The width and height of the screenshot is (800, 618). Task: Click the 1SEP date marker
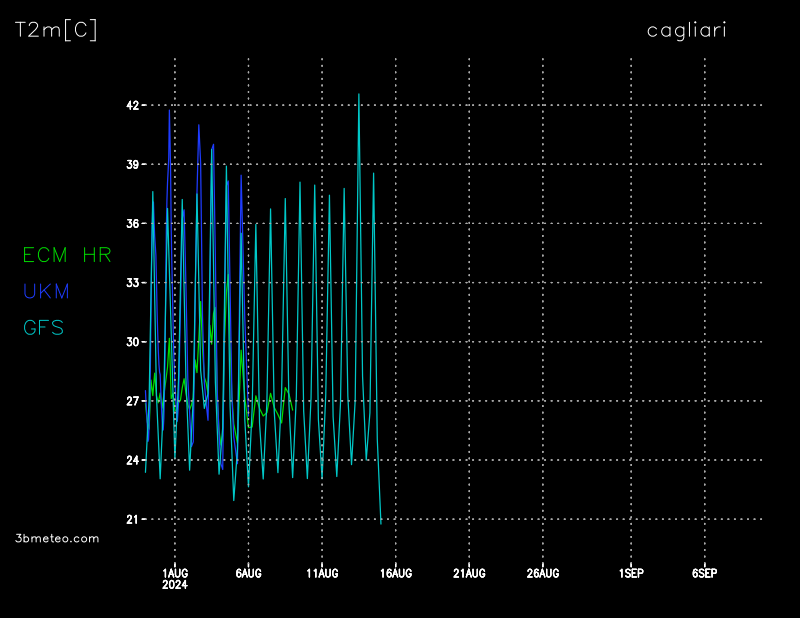click(631, 573)
